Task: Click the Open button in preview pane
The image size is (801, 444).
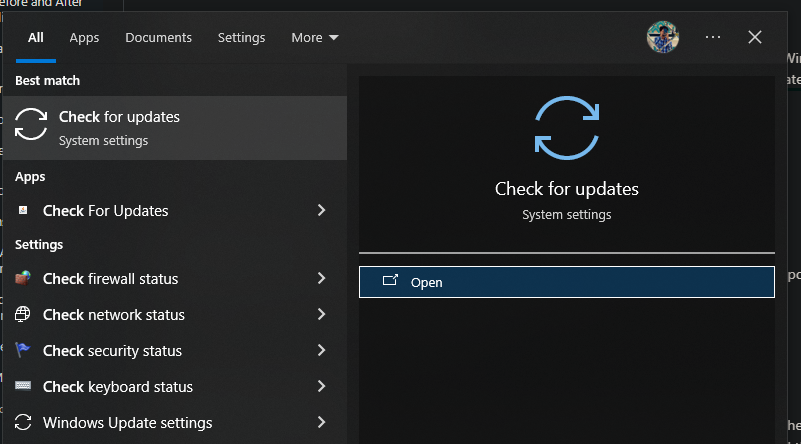Action: click(x=566, y=282)
